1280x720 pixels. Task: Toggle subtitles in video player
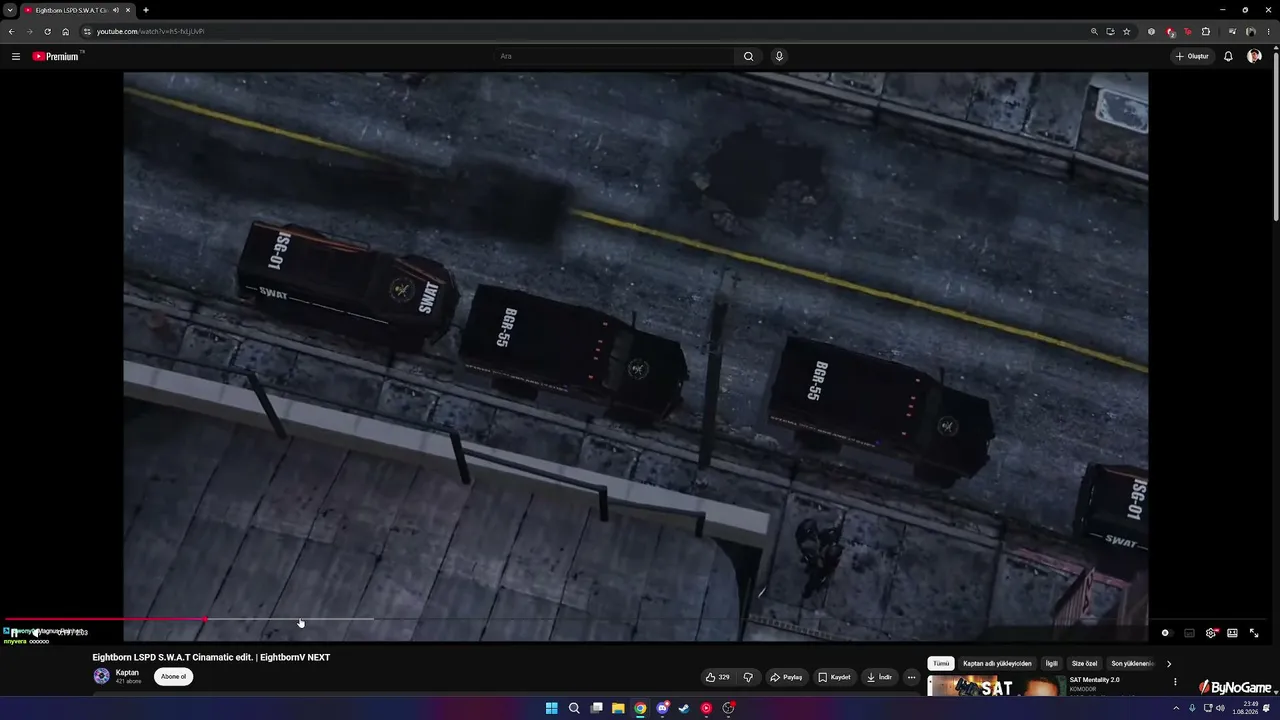[x=1189, y=633]
